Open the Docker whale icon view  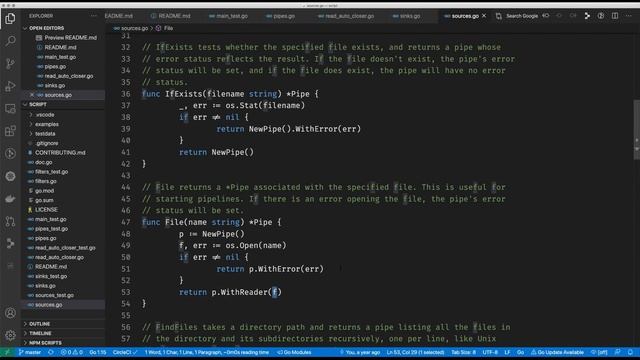(x=10, y=199)
